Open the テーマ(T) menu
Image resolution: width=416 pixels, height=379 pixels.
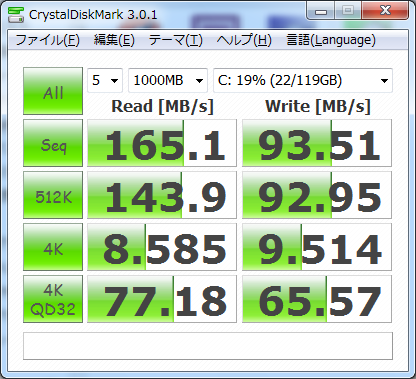point(175,40)
